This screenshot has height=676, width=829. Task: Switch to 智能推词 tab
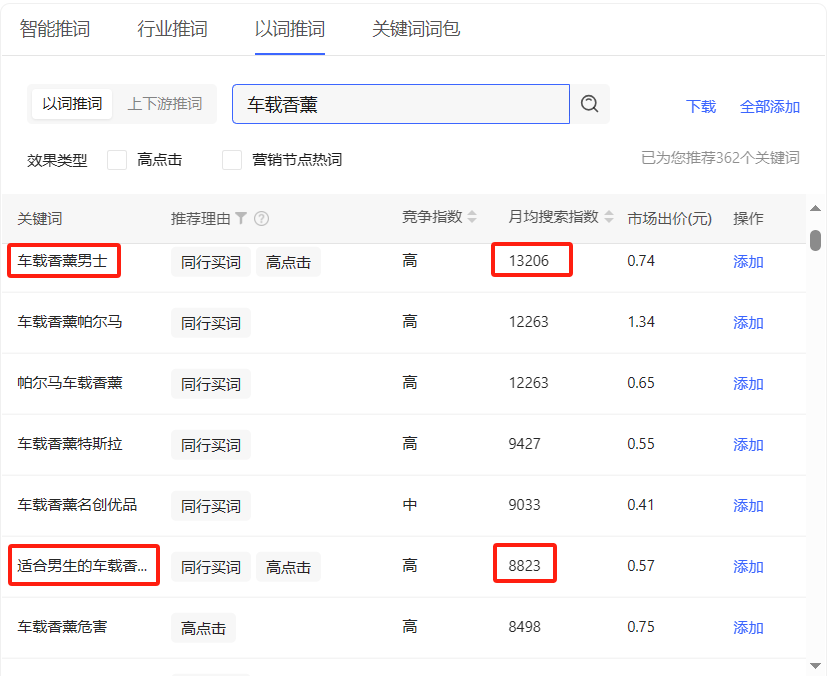[55, 29]
